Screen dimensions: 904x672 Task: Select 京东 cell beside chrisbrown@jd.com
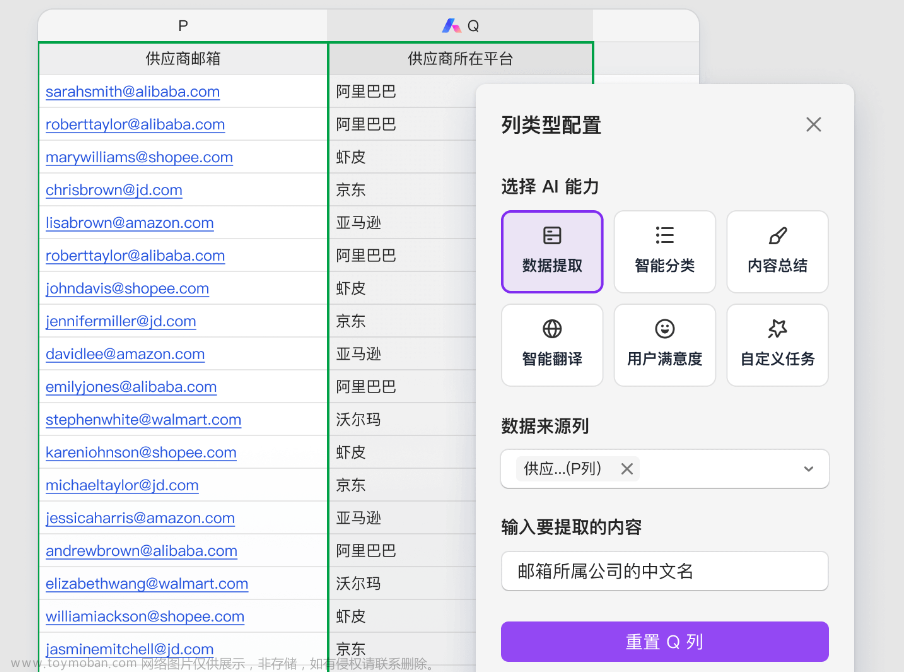402,190
